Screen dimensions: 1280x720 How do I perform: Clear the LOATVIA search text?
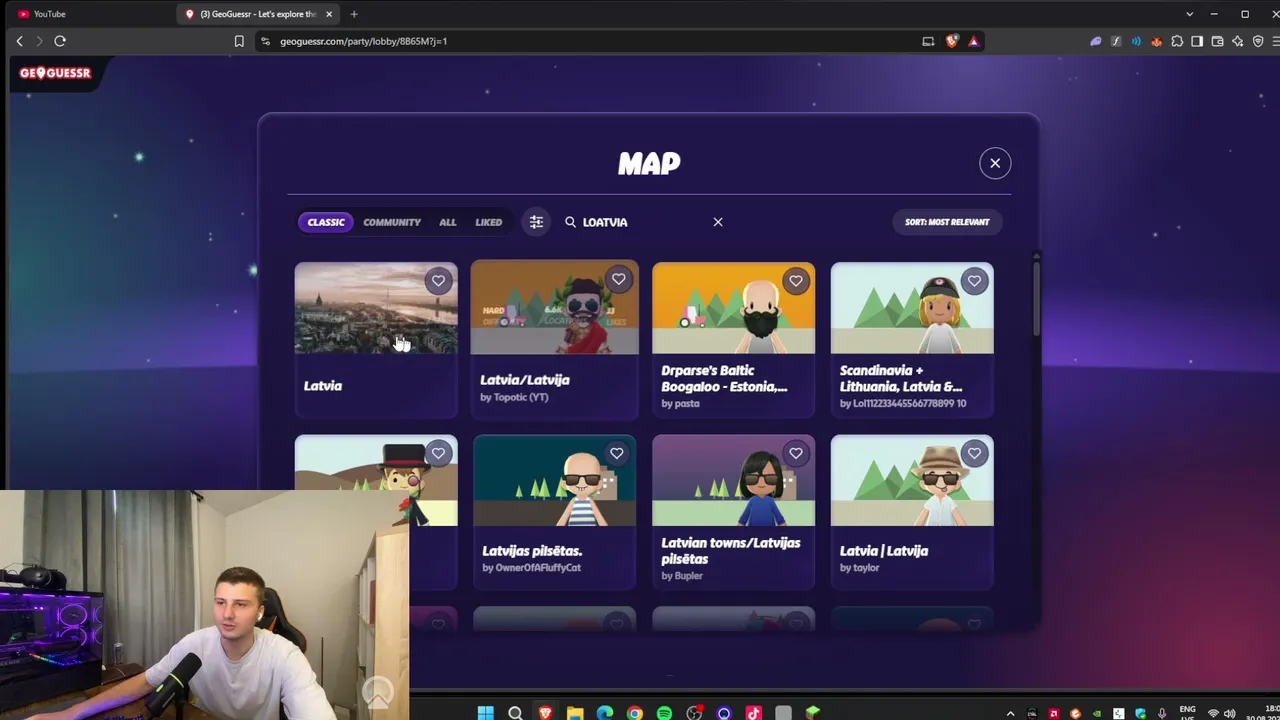(718, 222)
